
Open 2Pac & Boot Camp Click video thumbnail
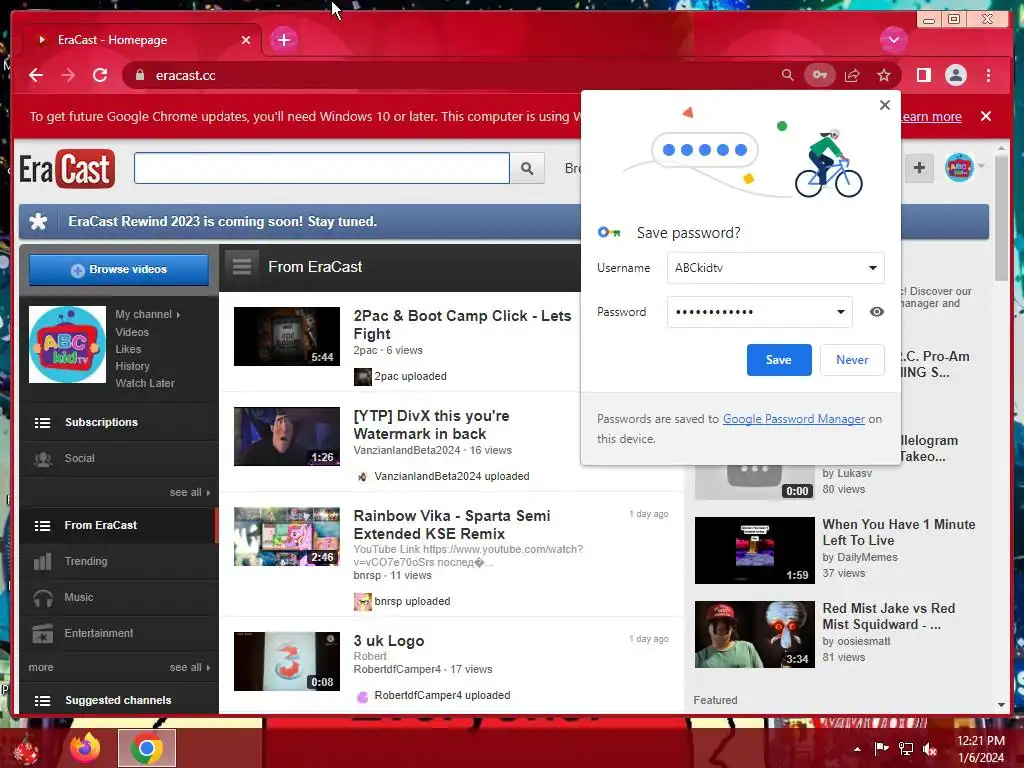coord(287,336)
